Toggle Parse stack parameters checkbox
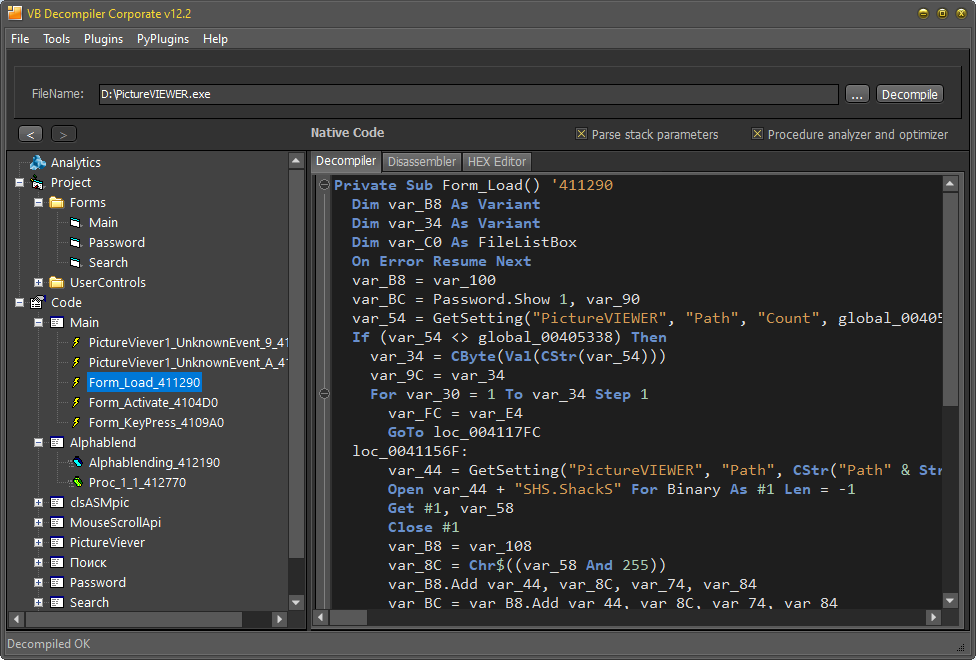The width and height of the screenshot is (976, 660). pos(581,134)
